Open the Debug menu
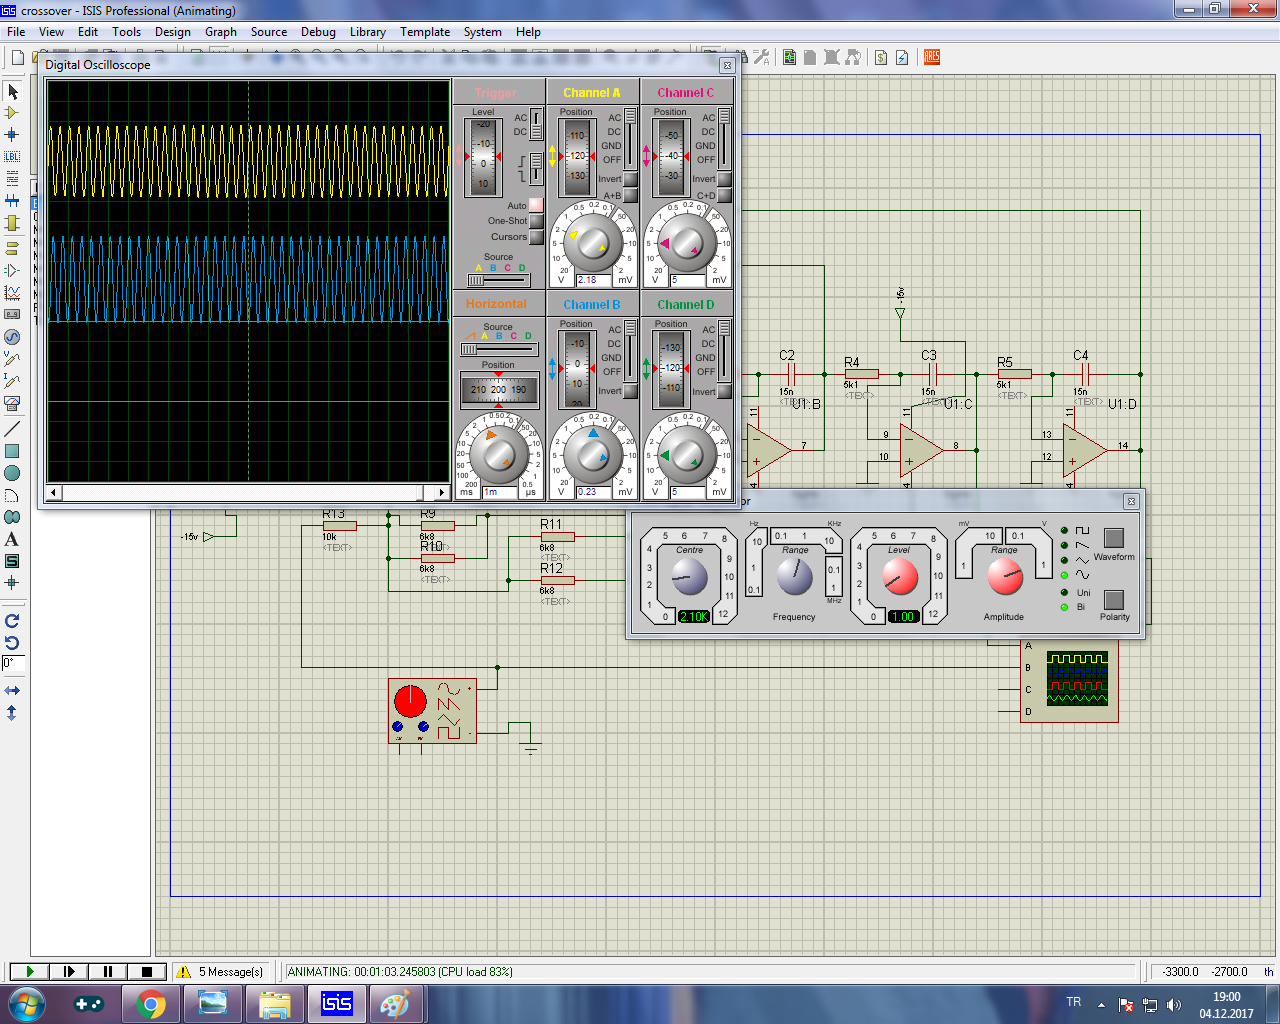 pos(318,32)
